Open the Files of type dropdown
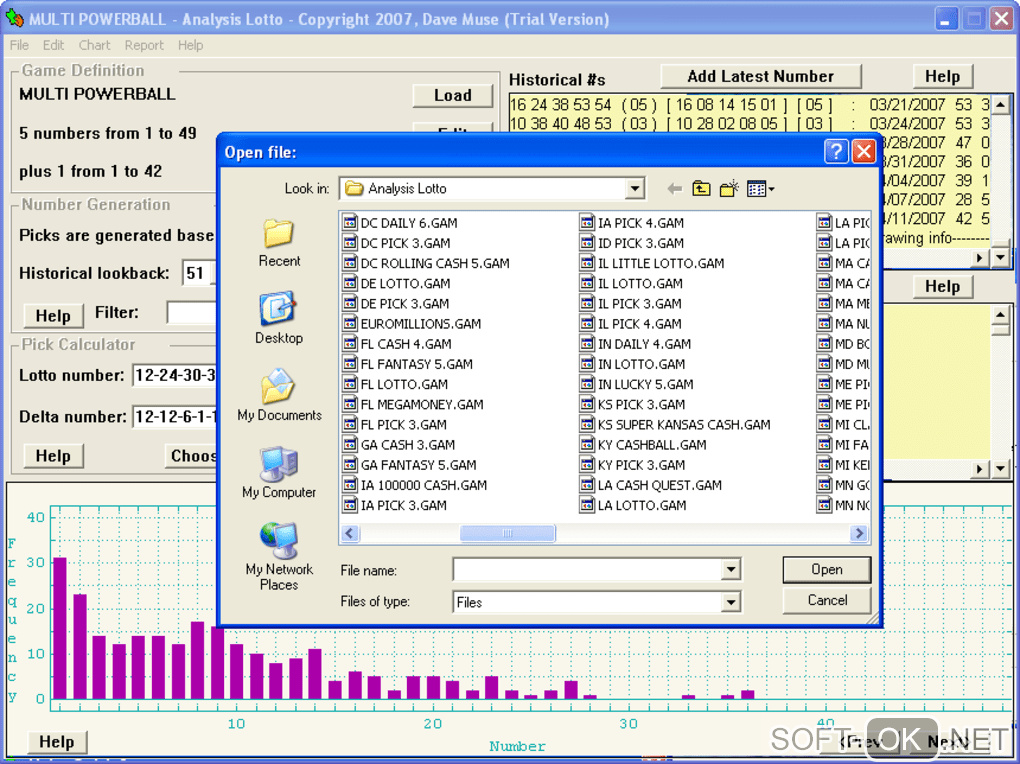 click(731, 602)
